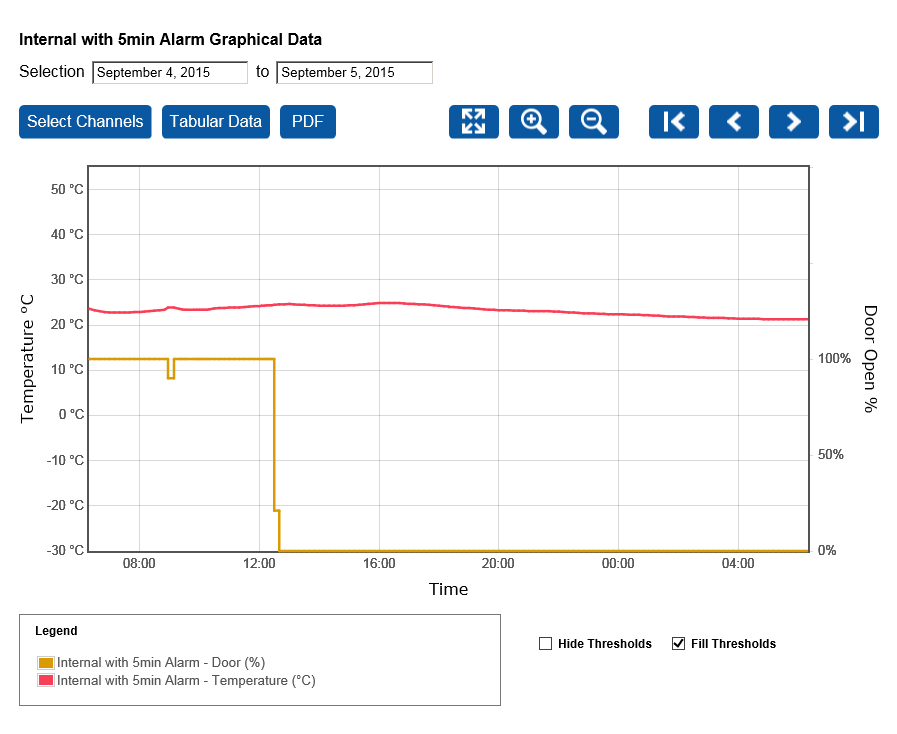Expand the graph to fullscreen view
Viewport: 897px width, 734px height.
pos(473,121)
